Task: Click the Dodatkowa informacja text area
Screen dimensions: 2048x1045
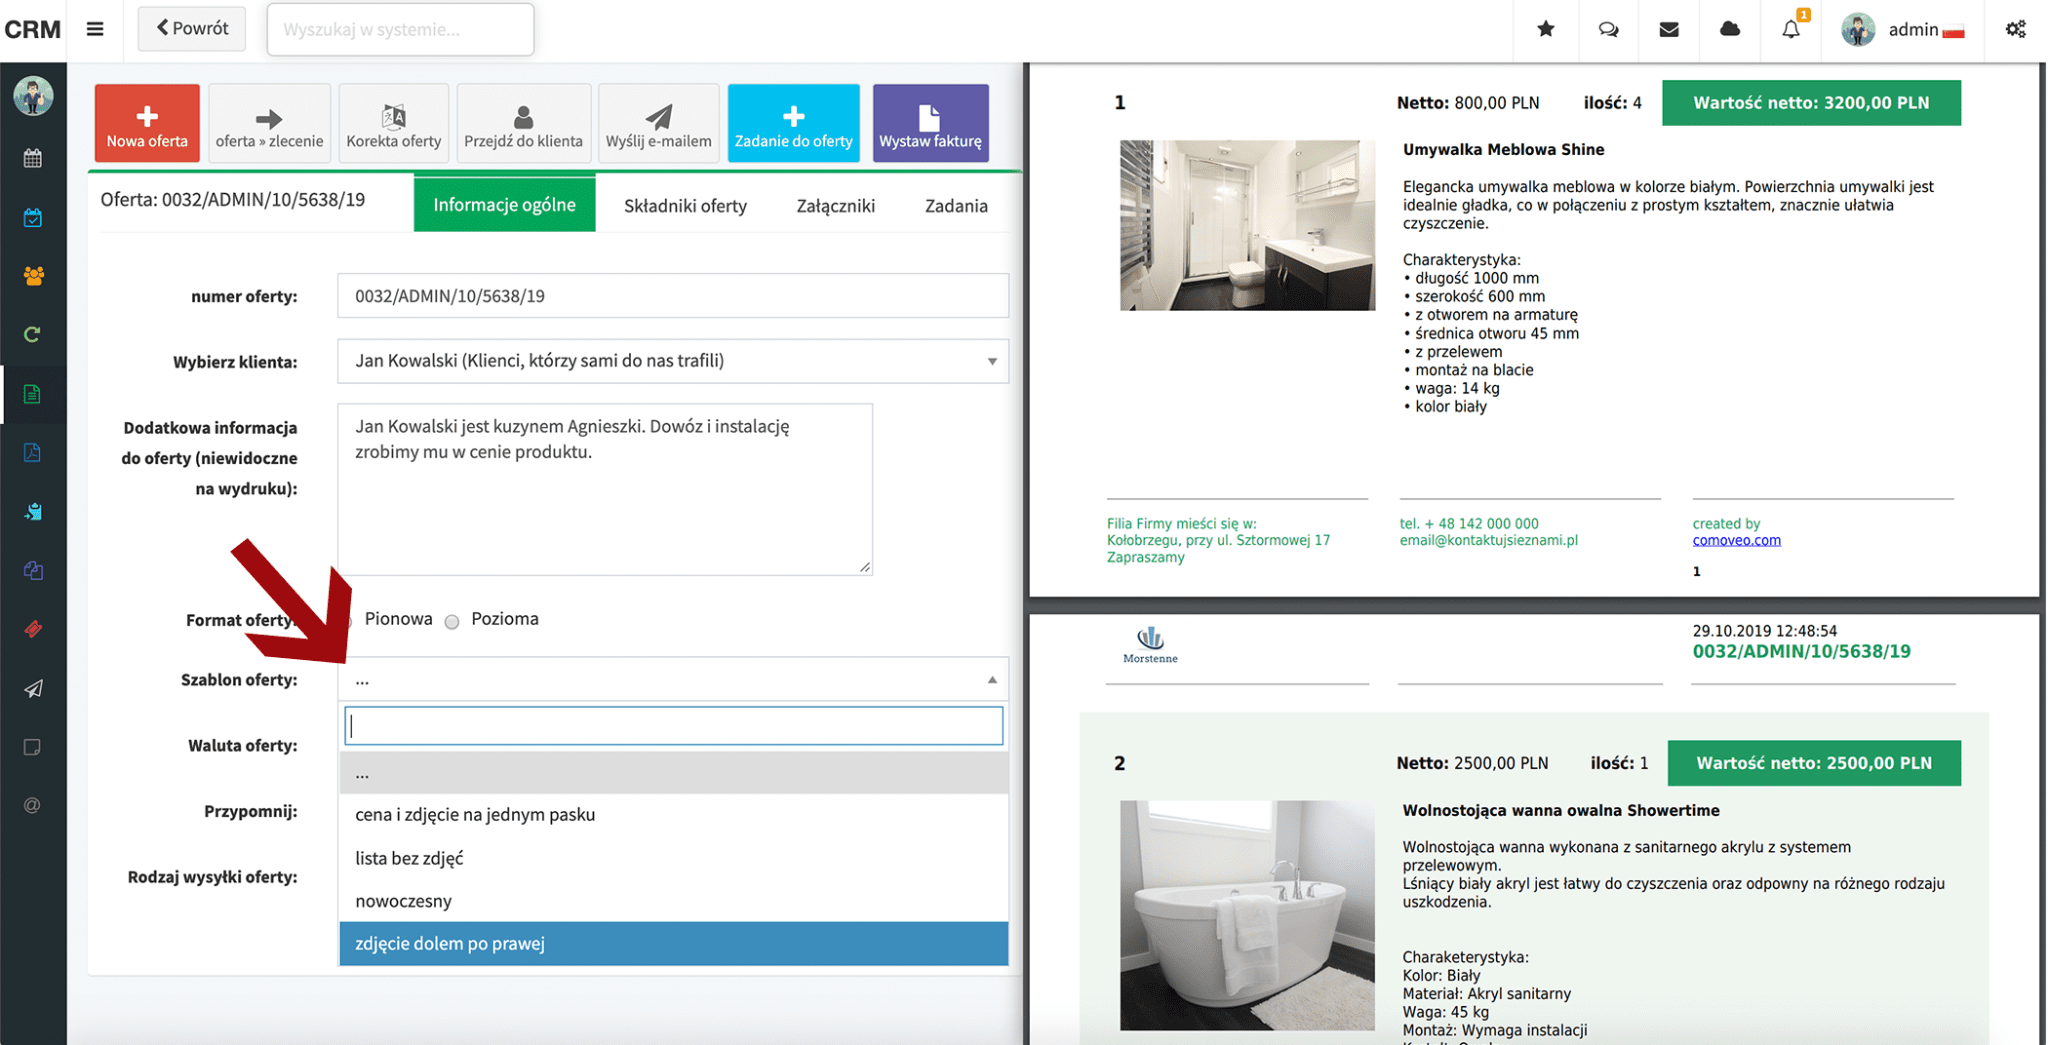Action: [x=605, y=489]
